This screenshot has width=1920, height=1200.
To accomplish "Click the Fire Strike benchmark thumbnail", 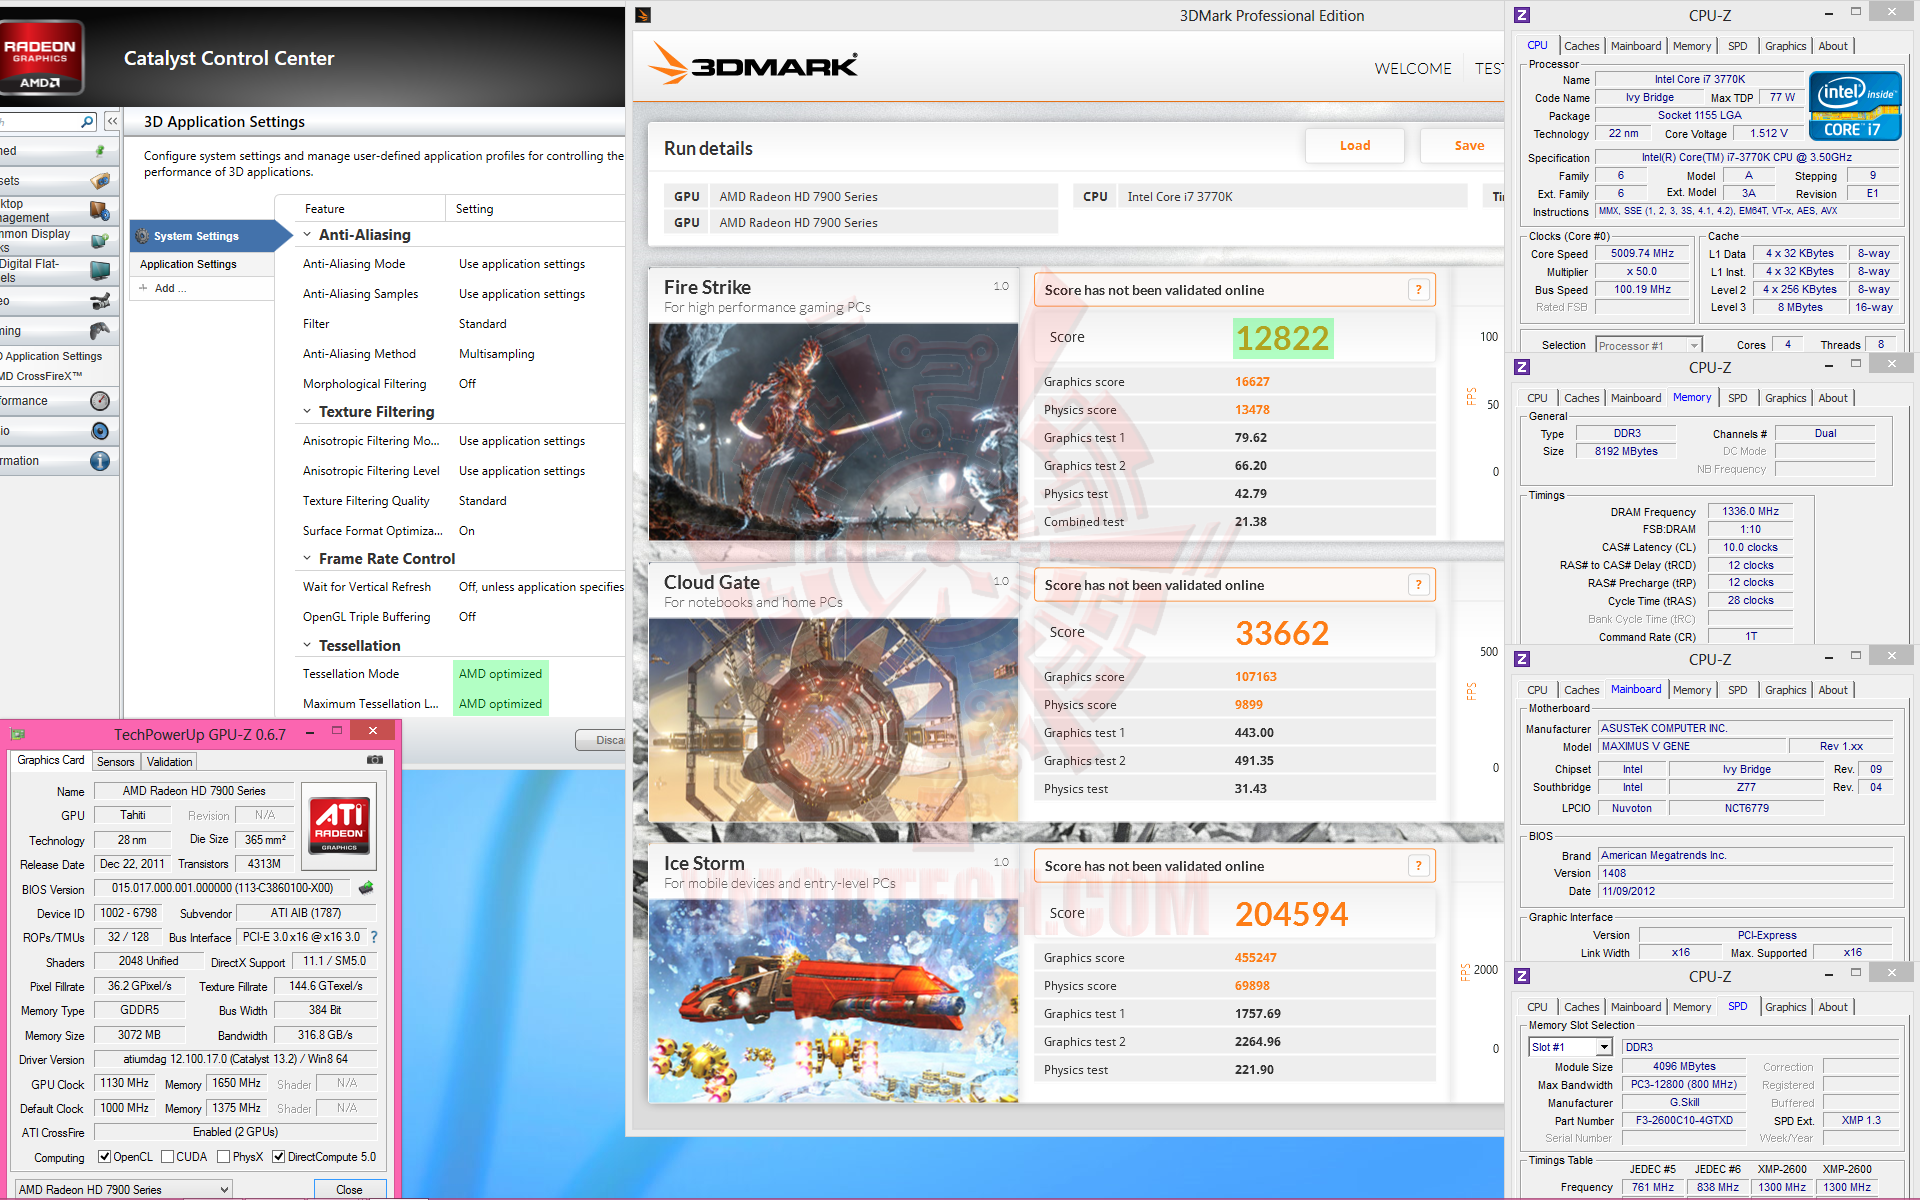I will click(833, 431).
